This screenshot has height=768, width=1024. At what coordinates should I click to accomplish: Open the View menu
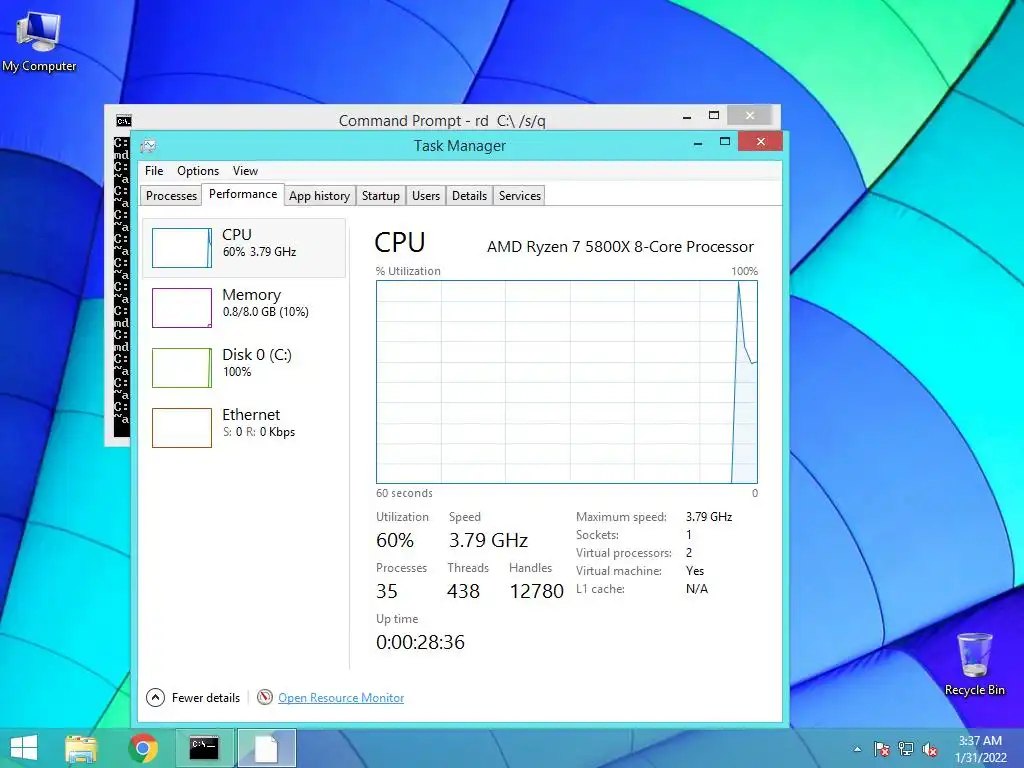pos(246,170)
